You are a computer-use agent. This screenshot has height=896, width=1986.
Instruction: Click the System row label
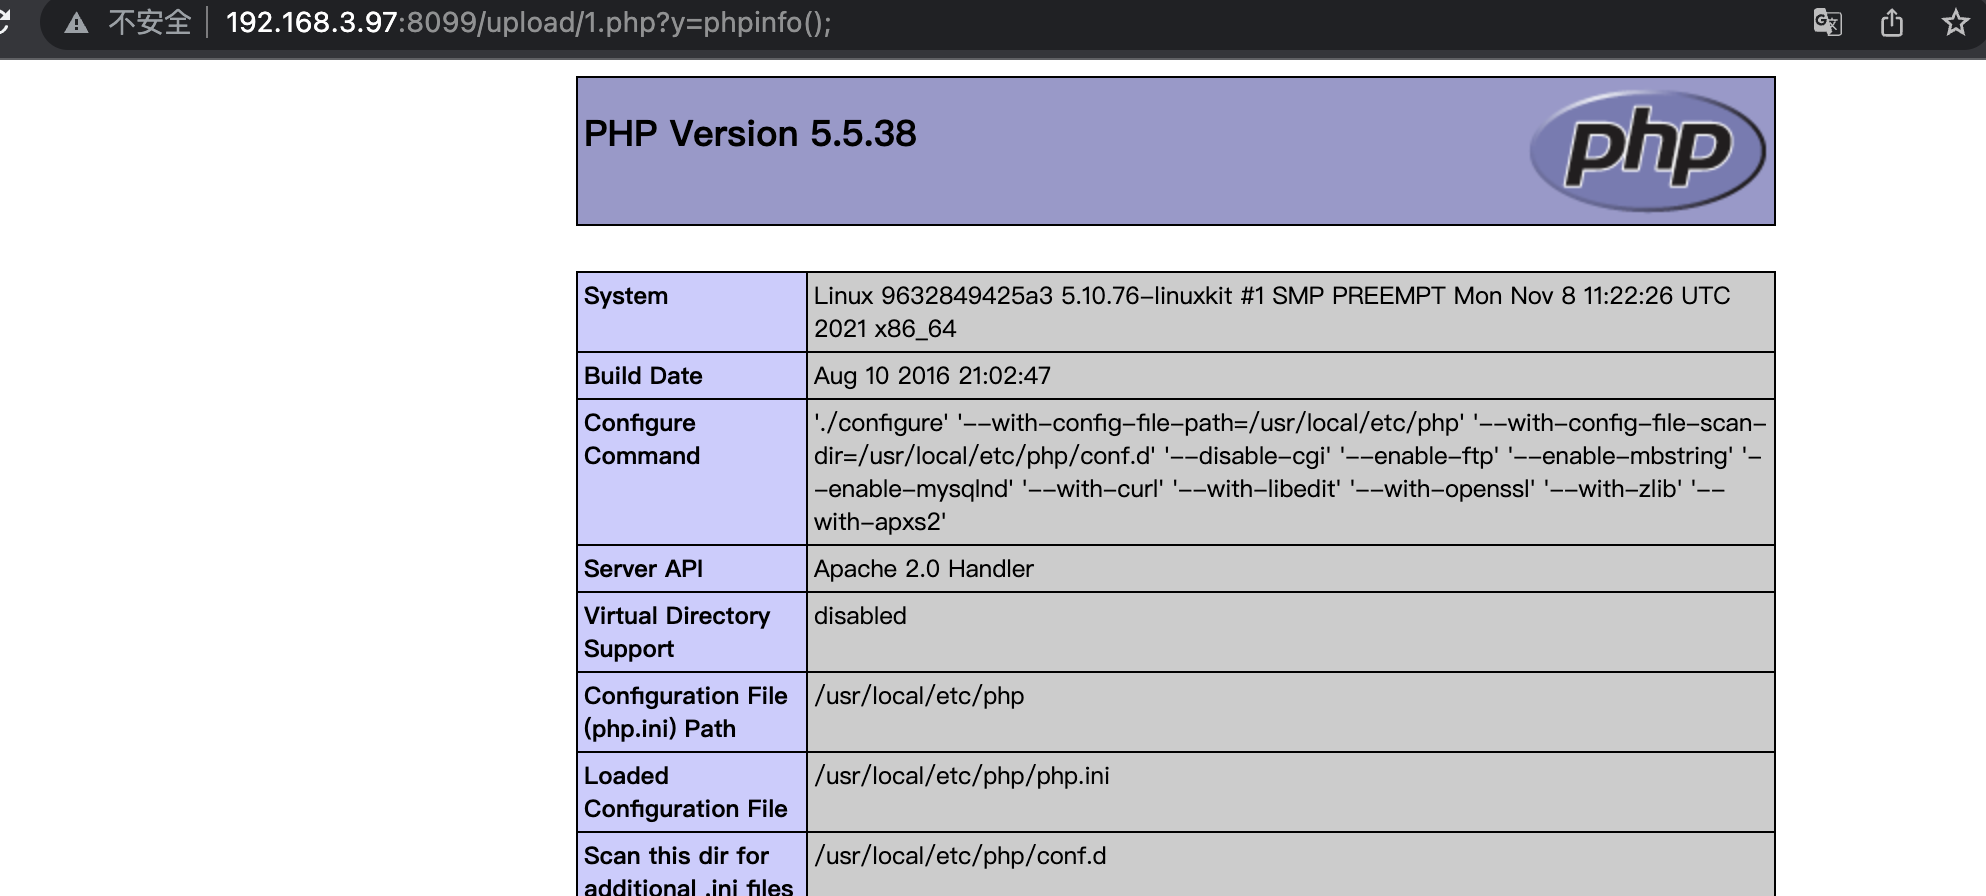(626, 296)
